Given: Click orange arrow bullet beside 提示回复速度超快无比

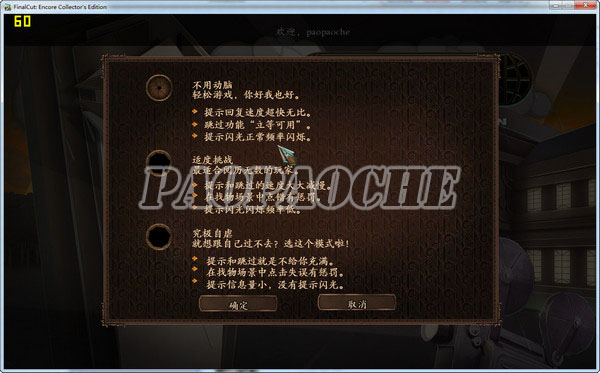Looking at the screenshot, I should 195,111.
